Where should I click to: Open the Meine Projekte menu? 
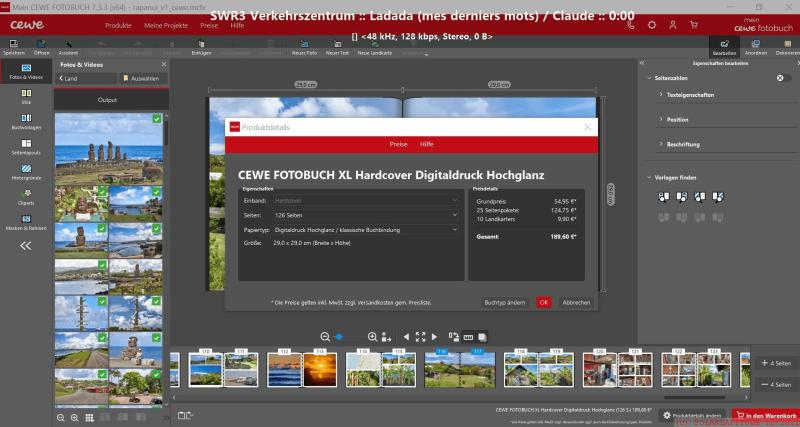[166, 26]
